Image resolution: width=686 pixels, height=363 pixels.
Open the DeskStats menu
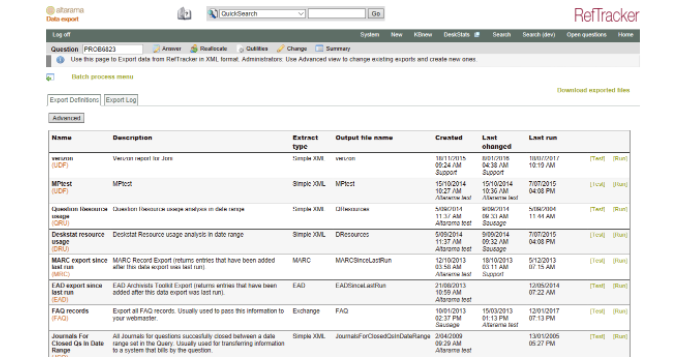coord(456,35)
